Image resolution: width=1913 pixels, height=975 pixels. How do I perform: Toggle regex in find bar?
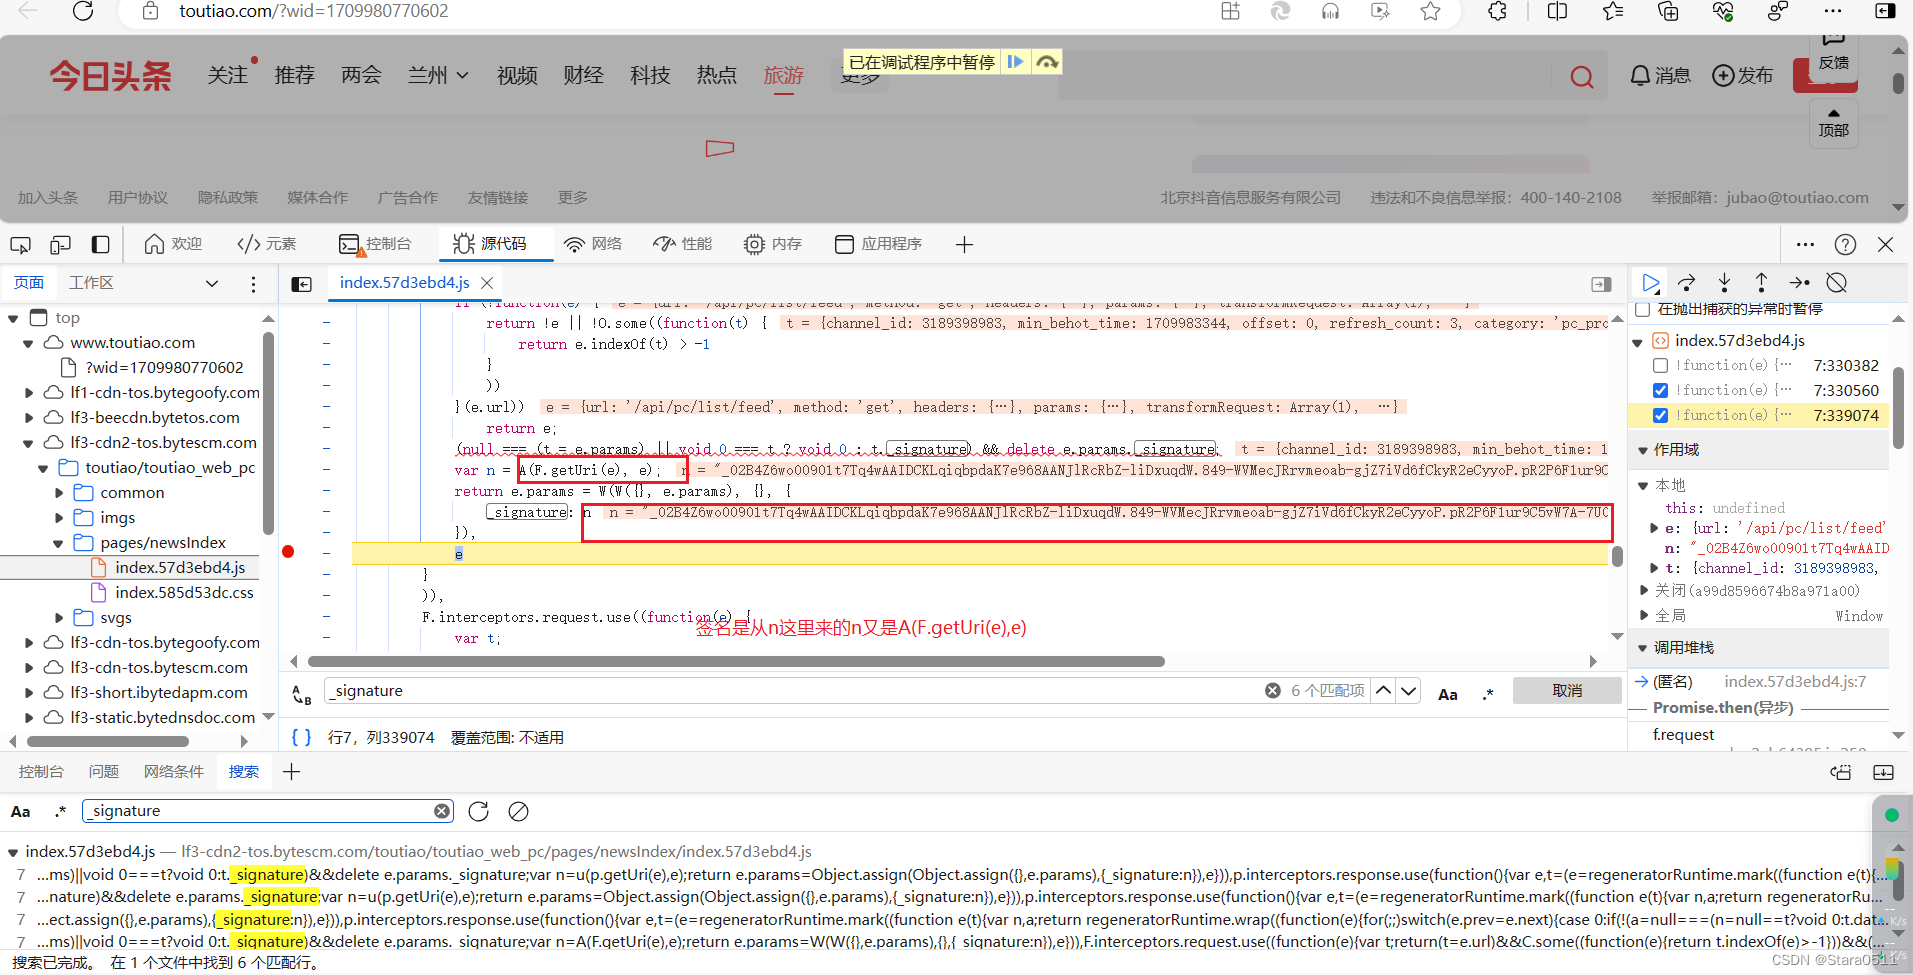click(x=1488, y=694)
